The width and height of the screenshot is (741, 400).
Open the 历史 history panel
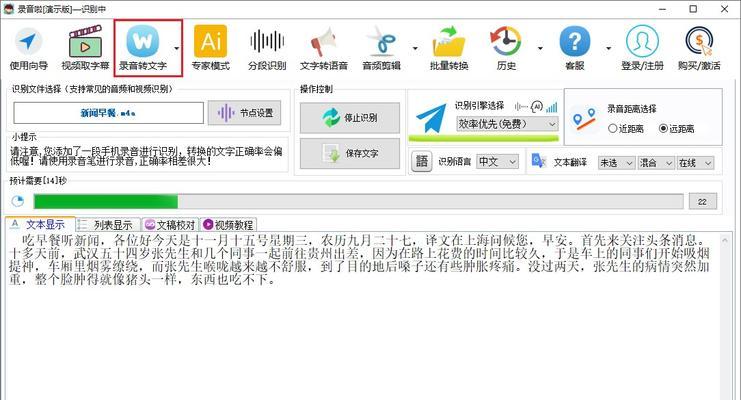click(506, 48)
